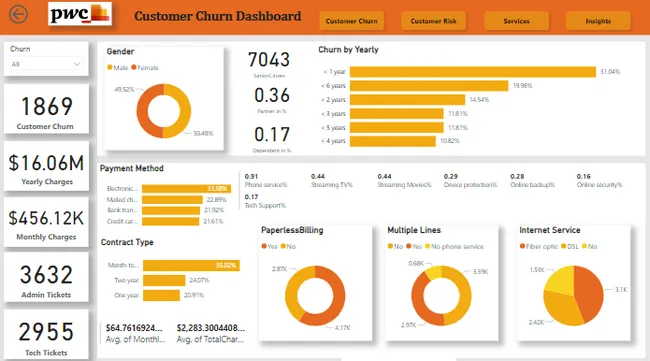Select the < 1 year churn bar
Screen dimensions: 650x361
tap(473, 72)
